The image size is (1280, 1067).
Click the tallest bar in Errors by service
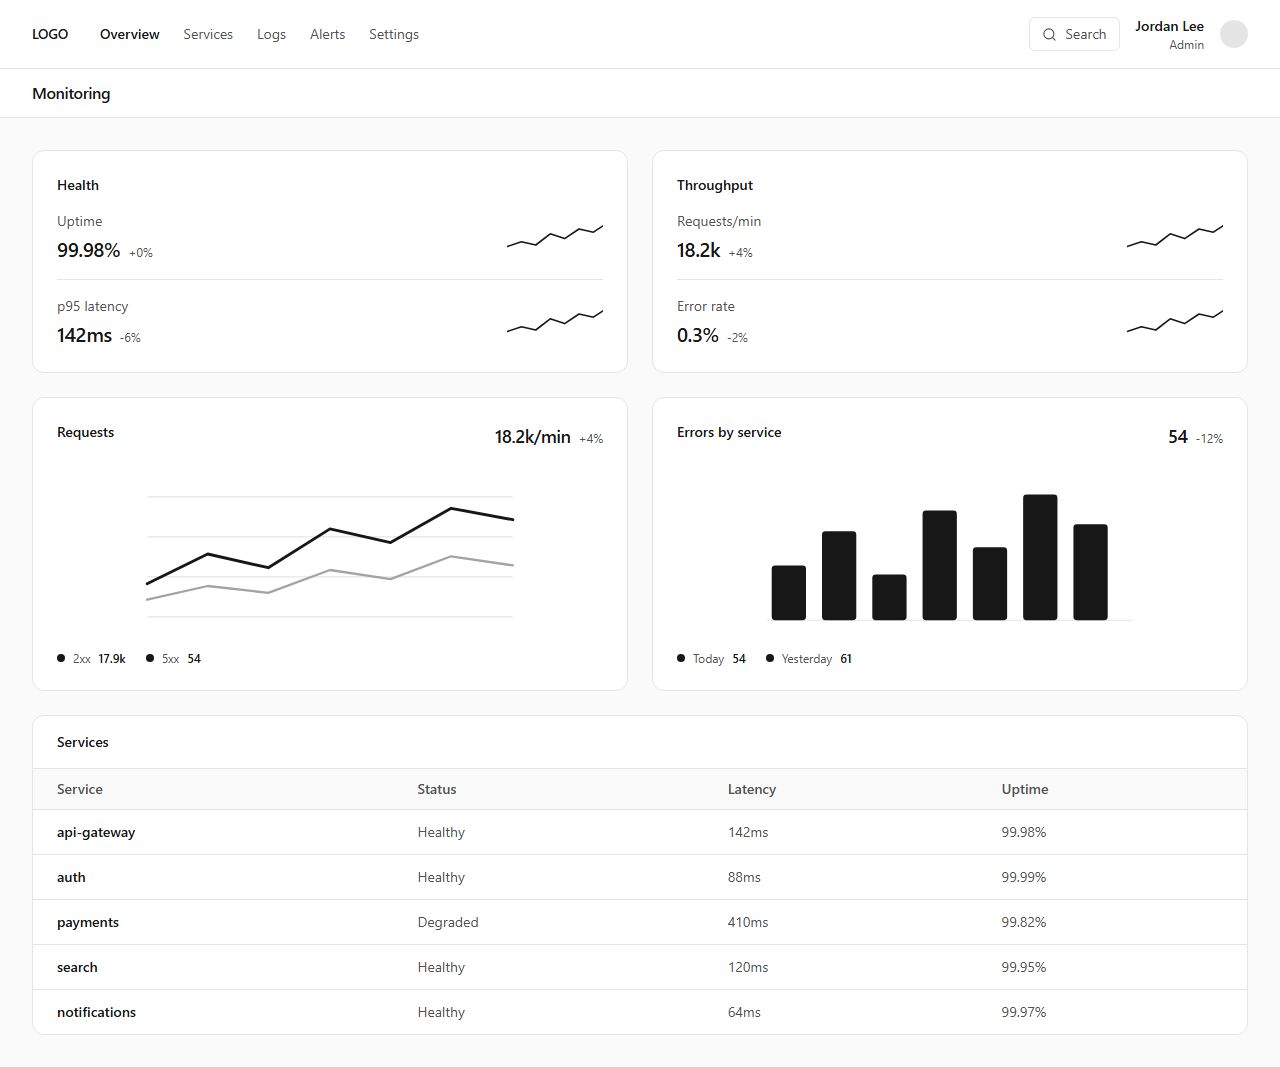pyautogui.click(x=1040, y=557)
